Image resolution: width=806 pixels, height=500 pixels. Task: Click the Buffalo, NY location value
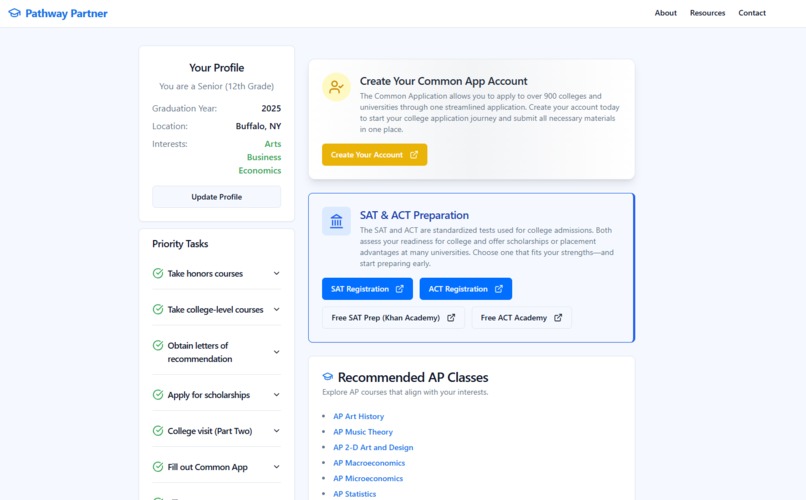coord(258,126)
